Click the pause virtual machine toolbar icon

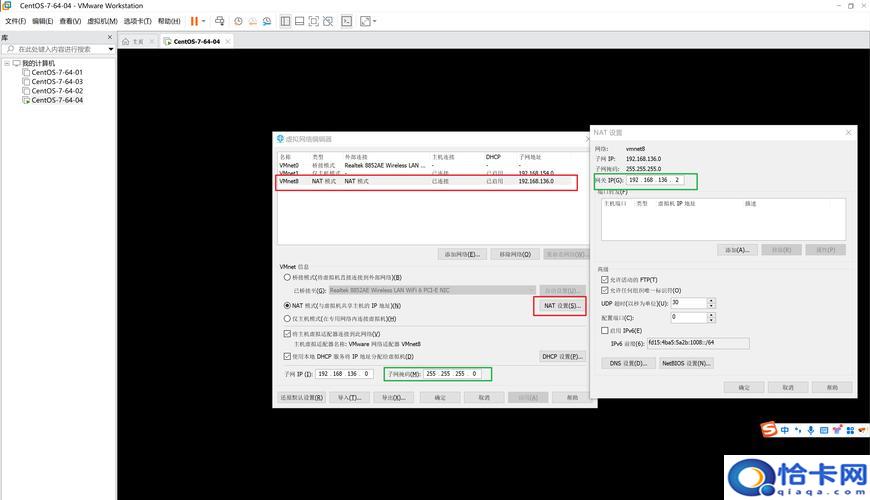[194, 21]
